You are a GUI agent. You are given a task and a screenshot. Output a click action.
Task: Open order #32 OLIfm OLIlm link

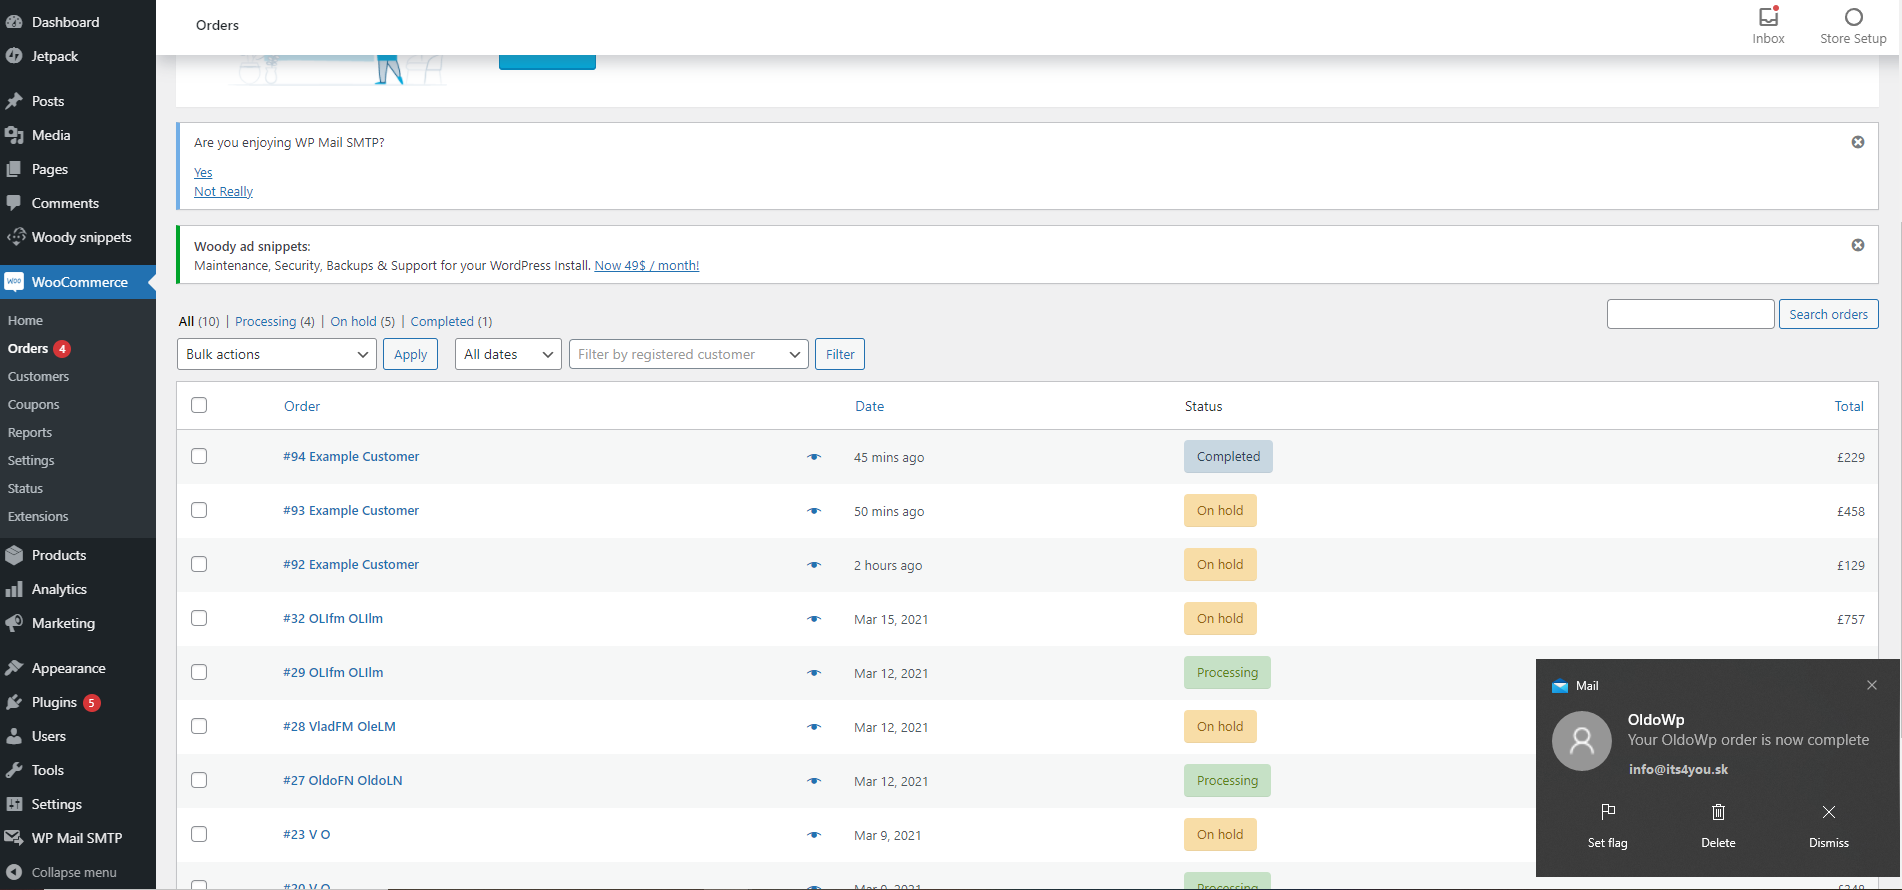pyautogui.click(x=333, y=618)
